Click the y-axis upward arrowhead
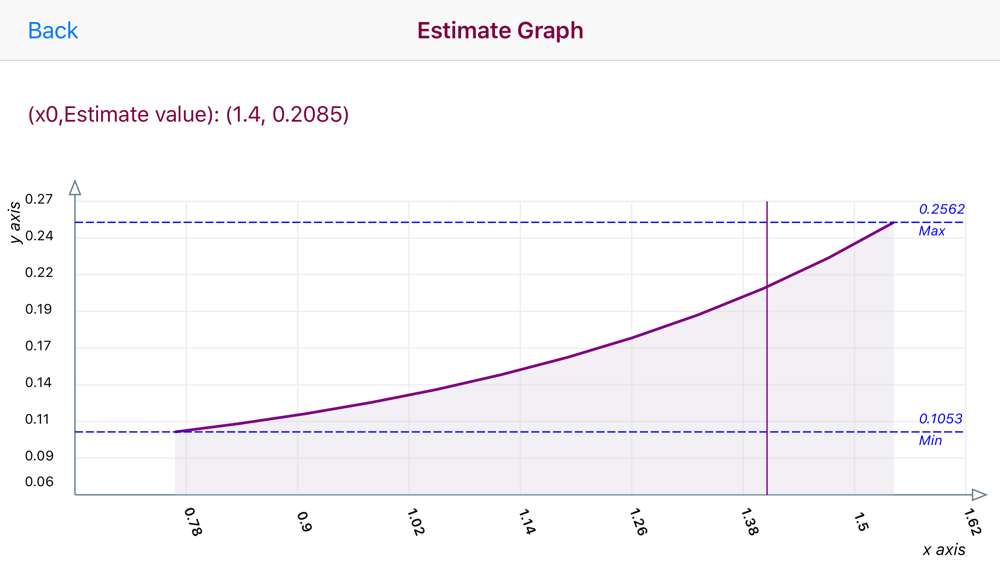This screenshot has width=1000, height=563. pos(75,188)
